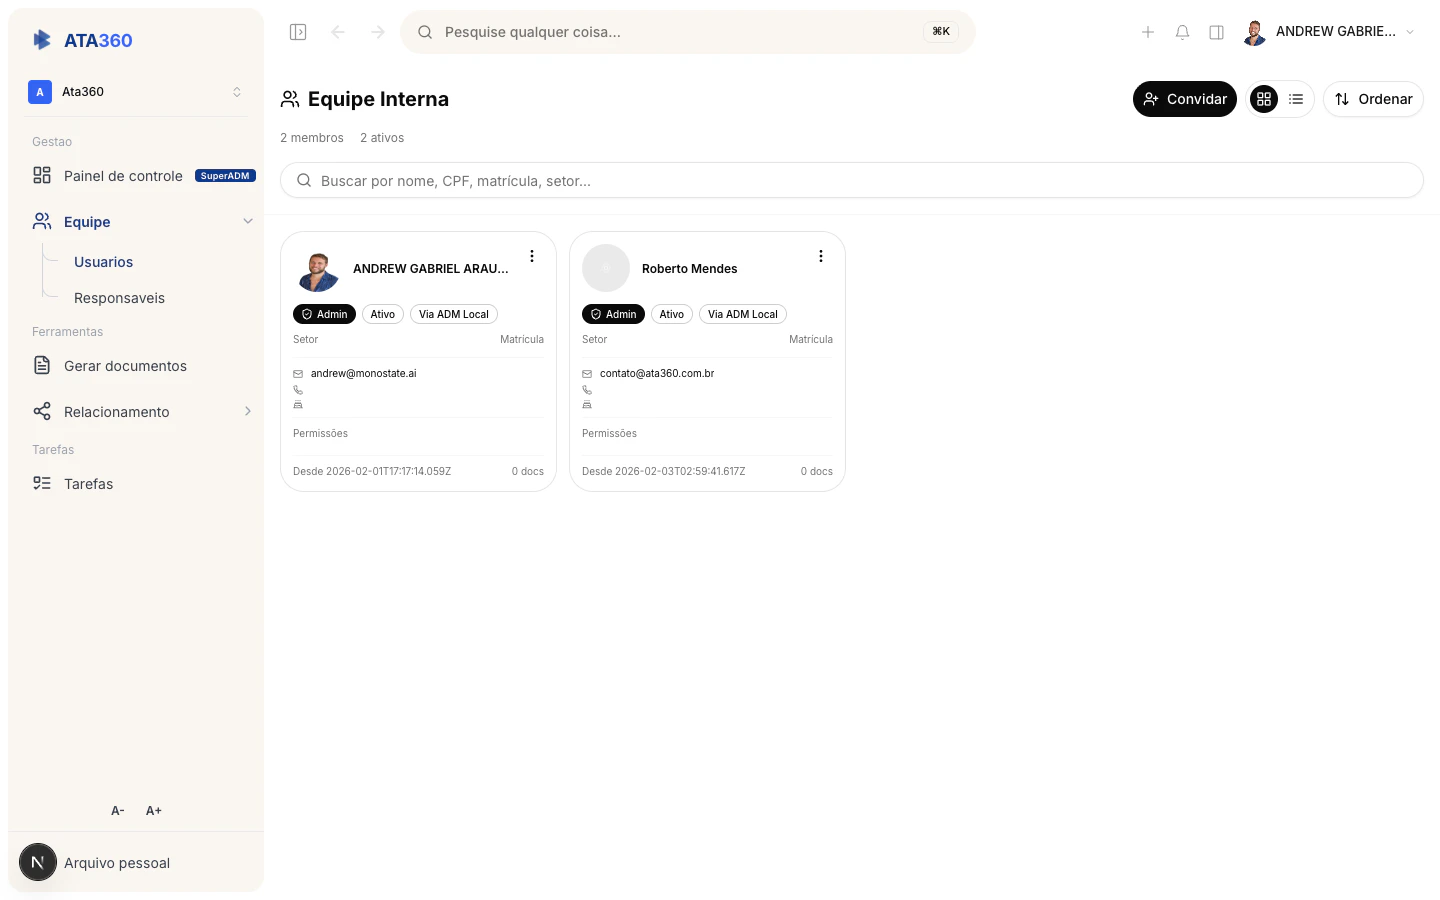This screenshot has height=900, width=1440.
Task: Open the Painel de controle dashboard icon
Action: [x=42, y=175]
